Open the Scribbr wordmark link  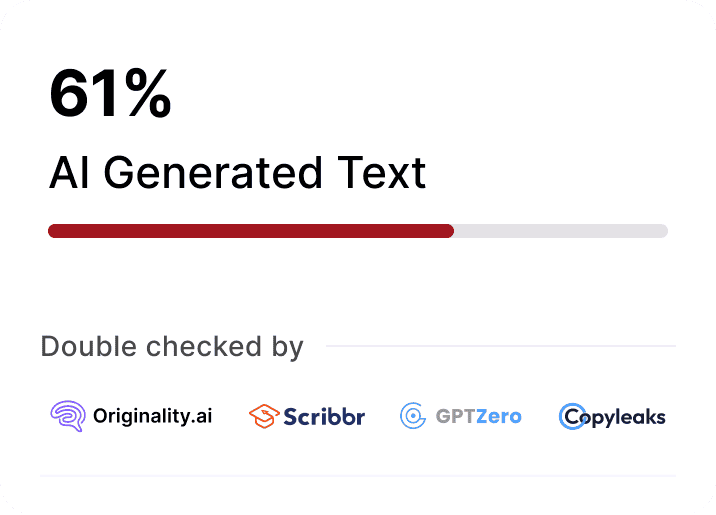(x=323, y=416)
